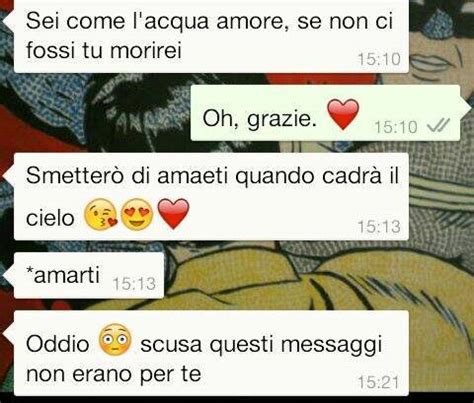Tap the flushed face emoji after 'Oddio'

(x=115, y=339)
